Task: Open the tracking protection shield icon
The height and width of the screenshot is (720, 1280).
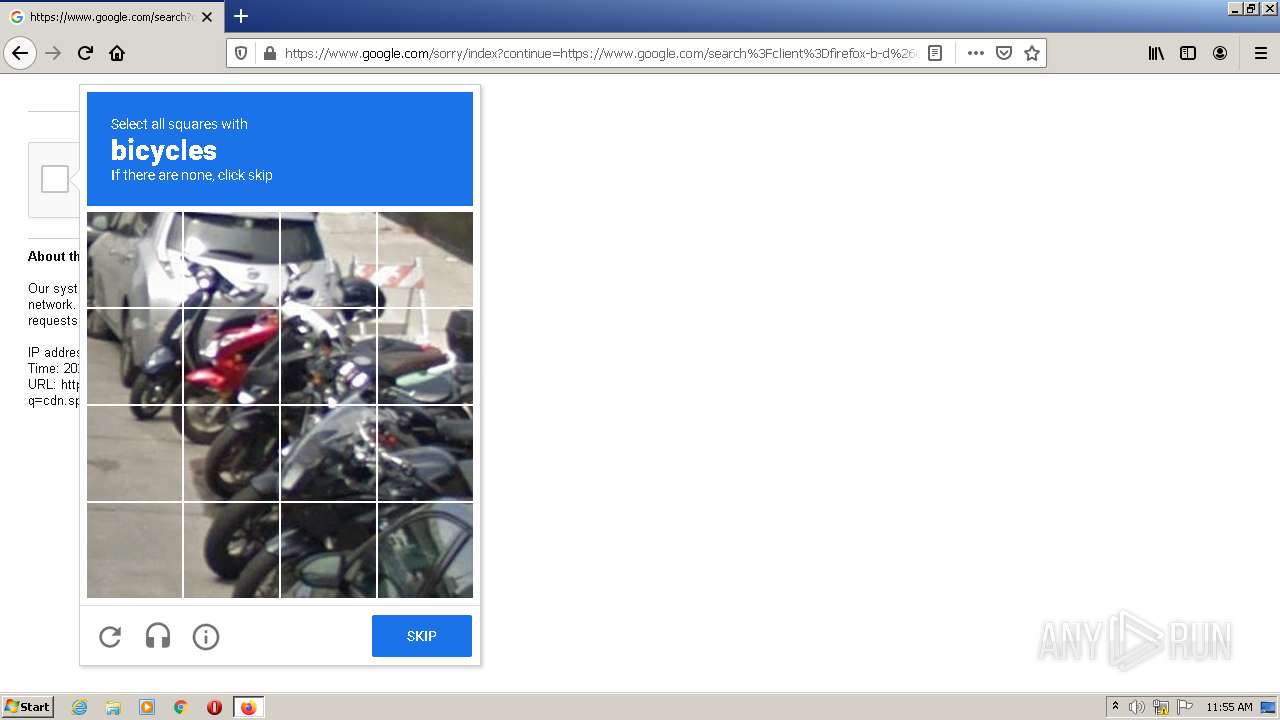Action: (242, 53)
